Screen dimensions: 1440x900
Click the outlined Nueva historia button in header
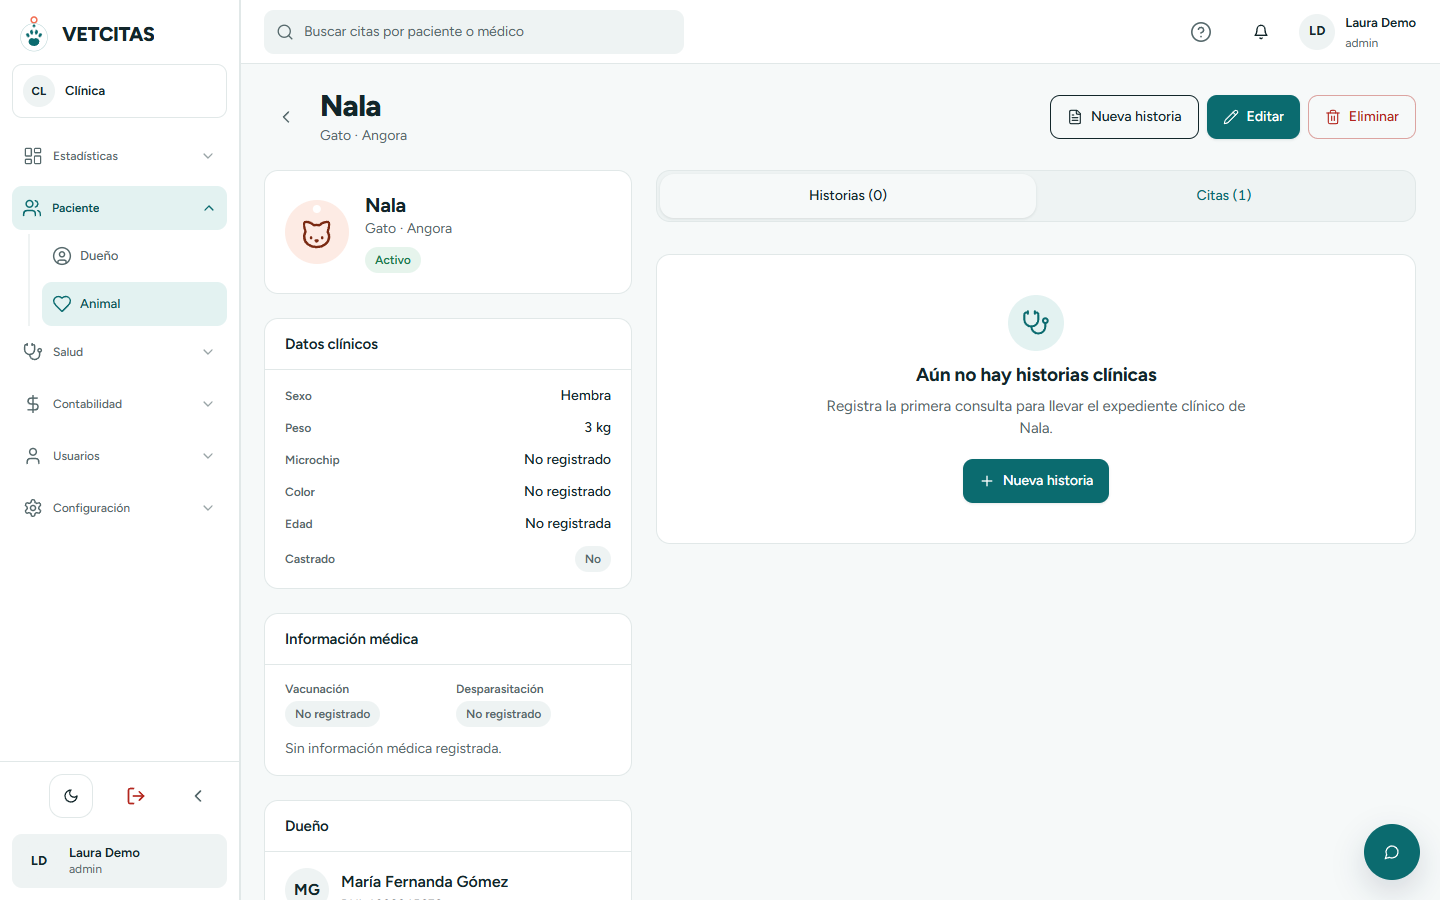click(x=1124, y=117)
